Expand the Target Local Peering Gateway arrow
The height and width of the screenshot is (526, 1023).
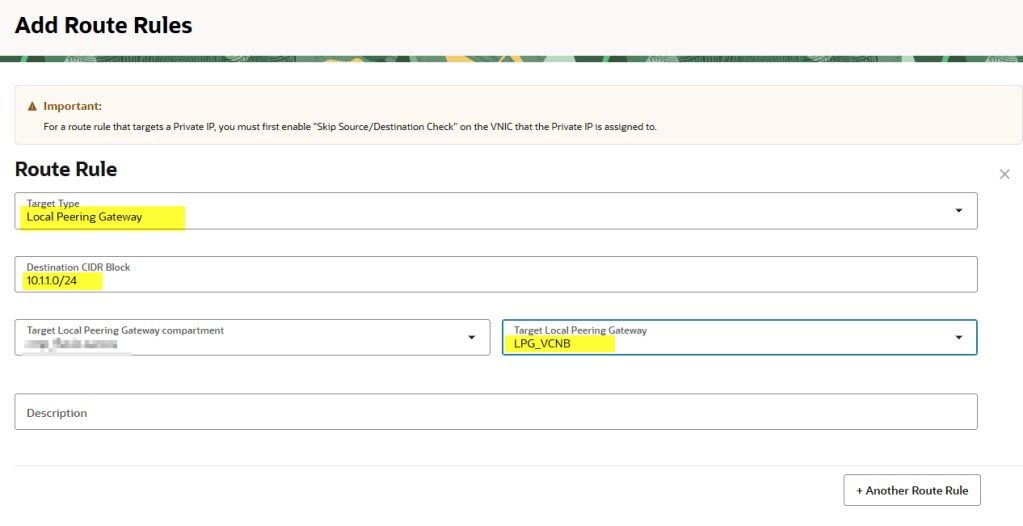click(x=958, y=338)
